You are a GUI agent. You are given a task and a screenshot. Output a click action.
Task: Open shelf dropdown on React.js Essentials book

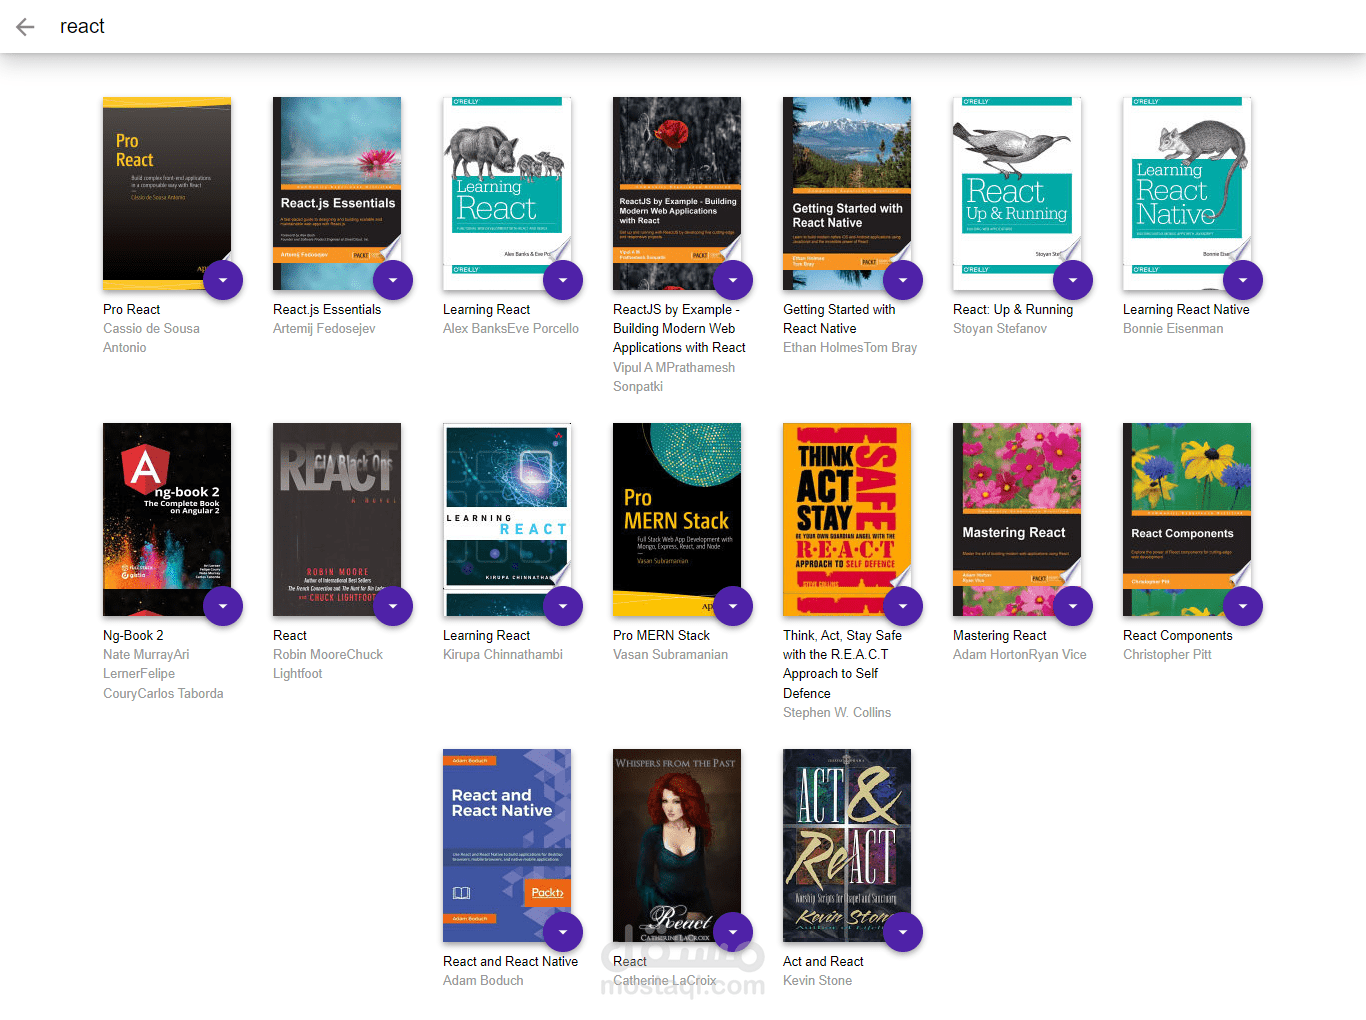coord(393,280)
